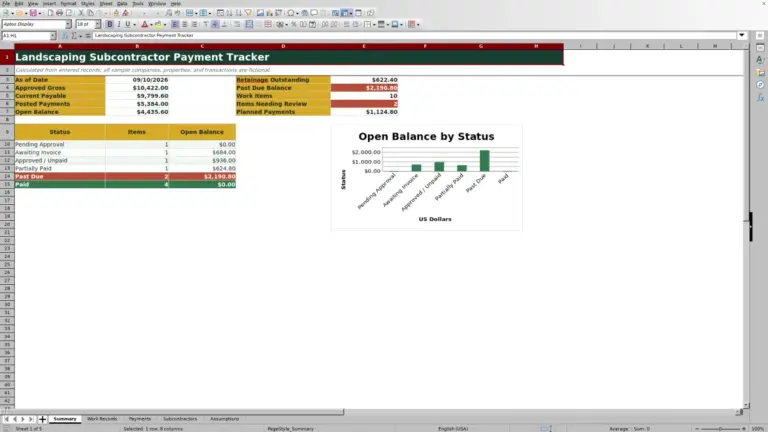Click the vertical scrollbar down arrow

746,406
